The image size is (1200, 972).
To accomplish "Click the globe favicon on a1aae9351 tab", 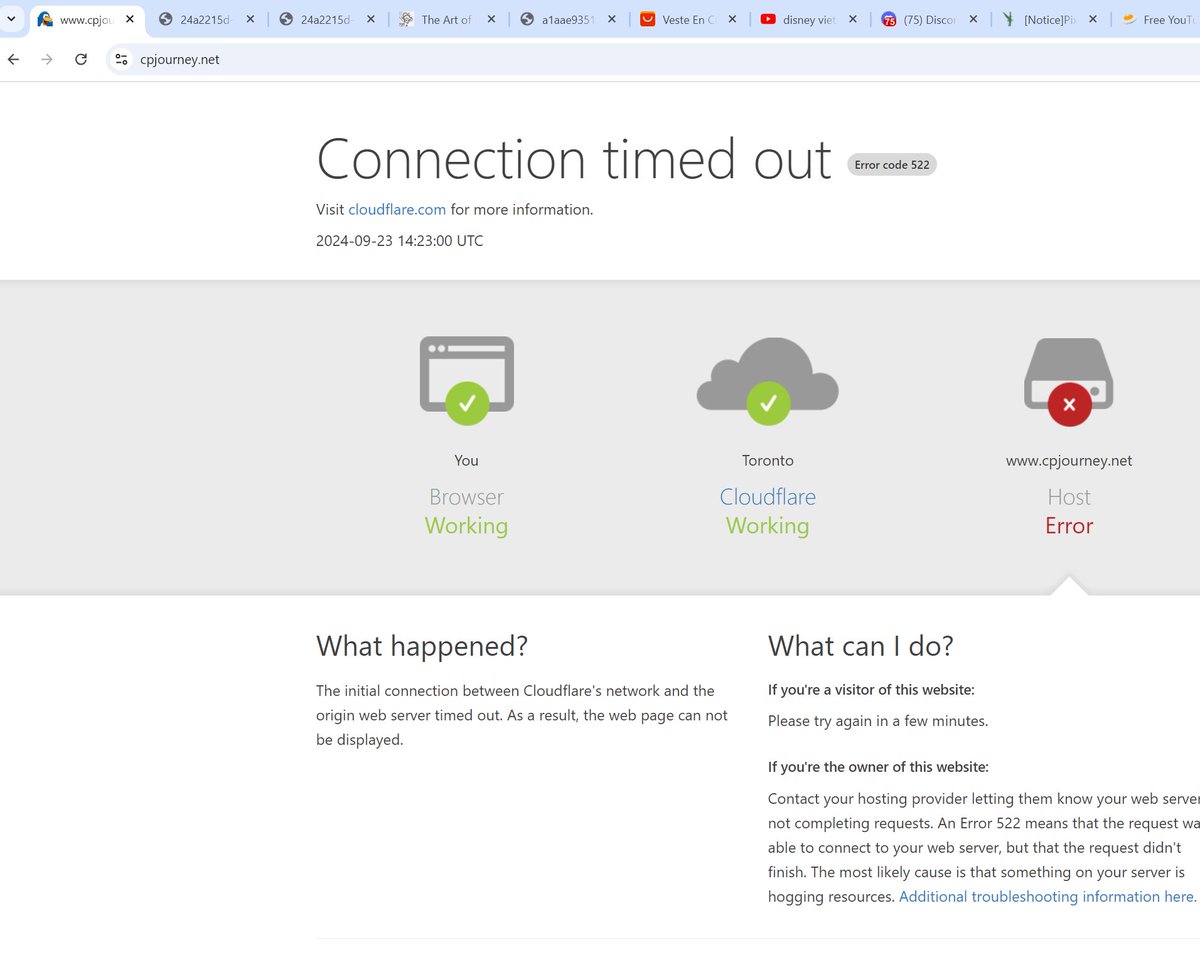I will tap(527, 19).
